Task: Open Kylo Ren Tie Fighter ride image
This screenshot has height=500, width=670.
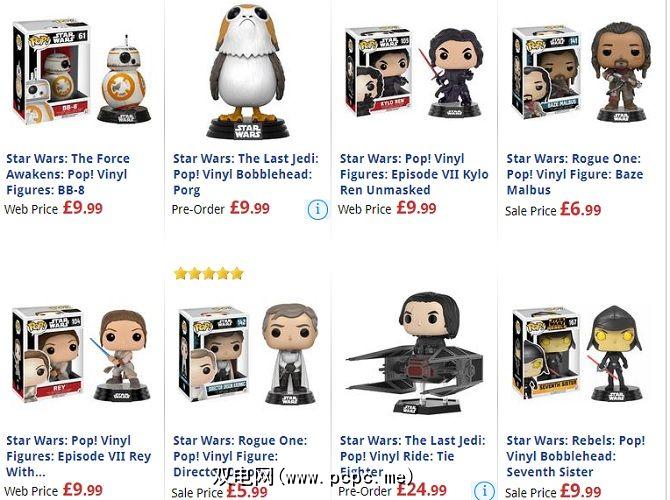Action: coord(415,353)
